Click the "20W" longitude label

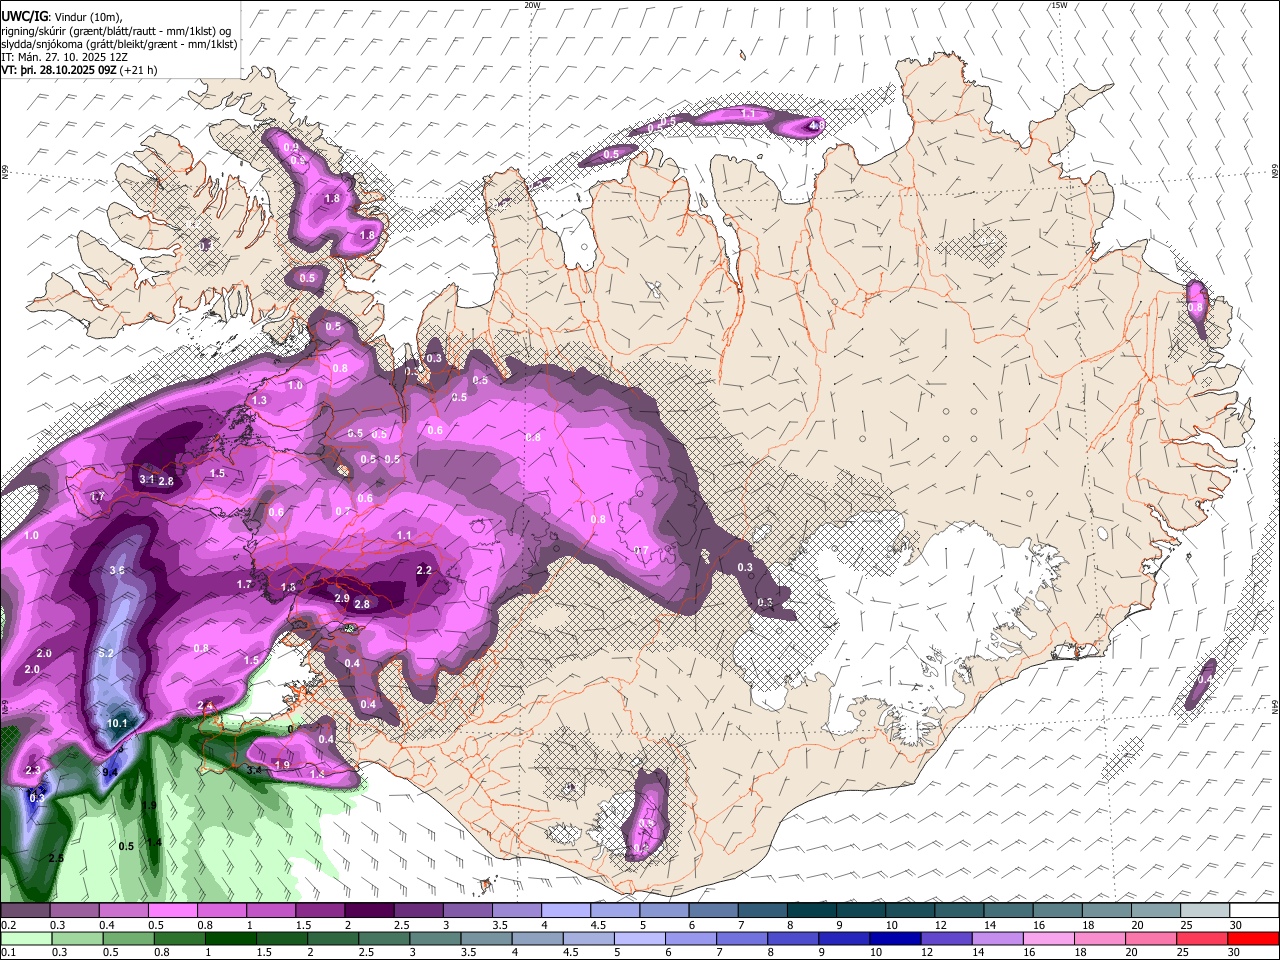pos(533,5)
